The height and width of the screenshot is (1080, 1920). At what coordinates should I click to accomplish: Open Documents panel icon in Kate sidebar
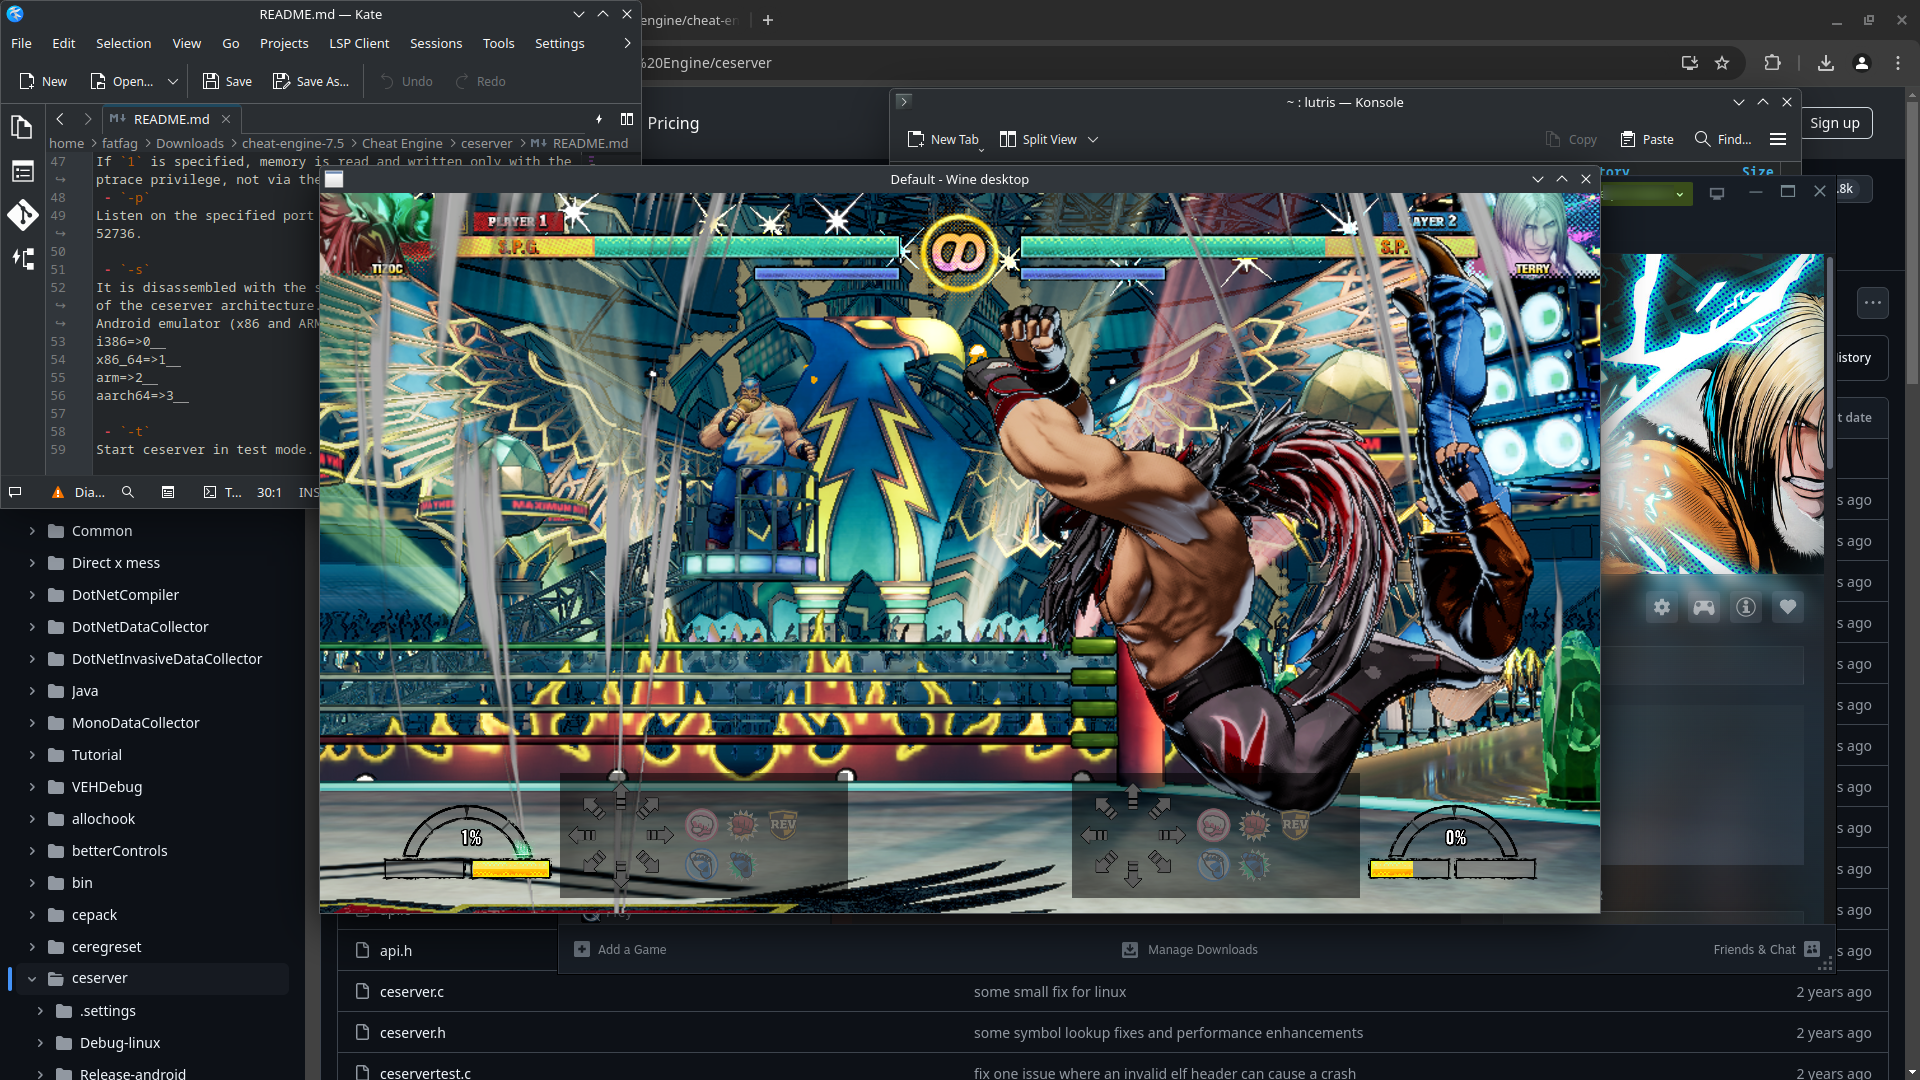[22, 127]
